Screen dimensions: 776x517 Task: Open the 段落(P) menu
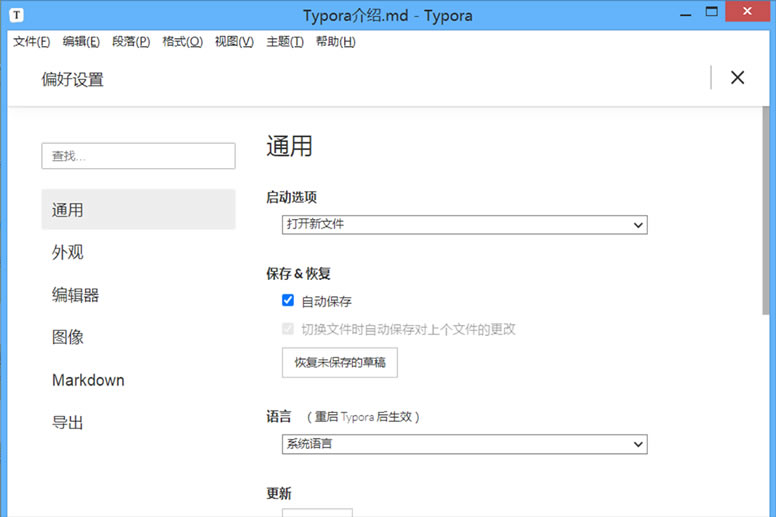(x=131, y=42)
